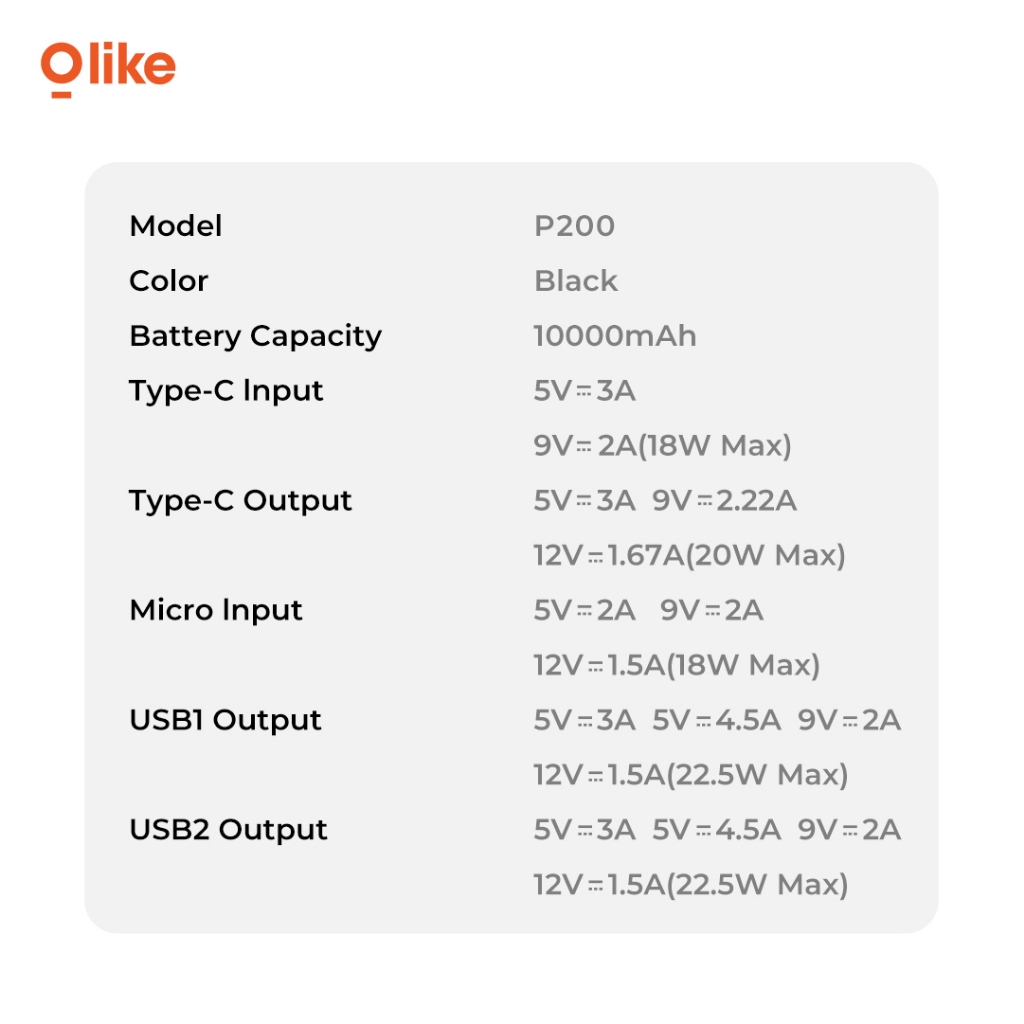Click the Color label
Screen dimensions: 1024x1024
169,281
